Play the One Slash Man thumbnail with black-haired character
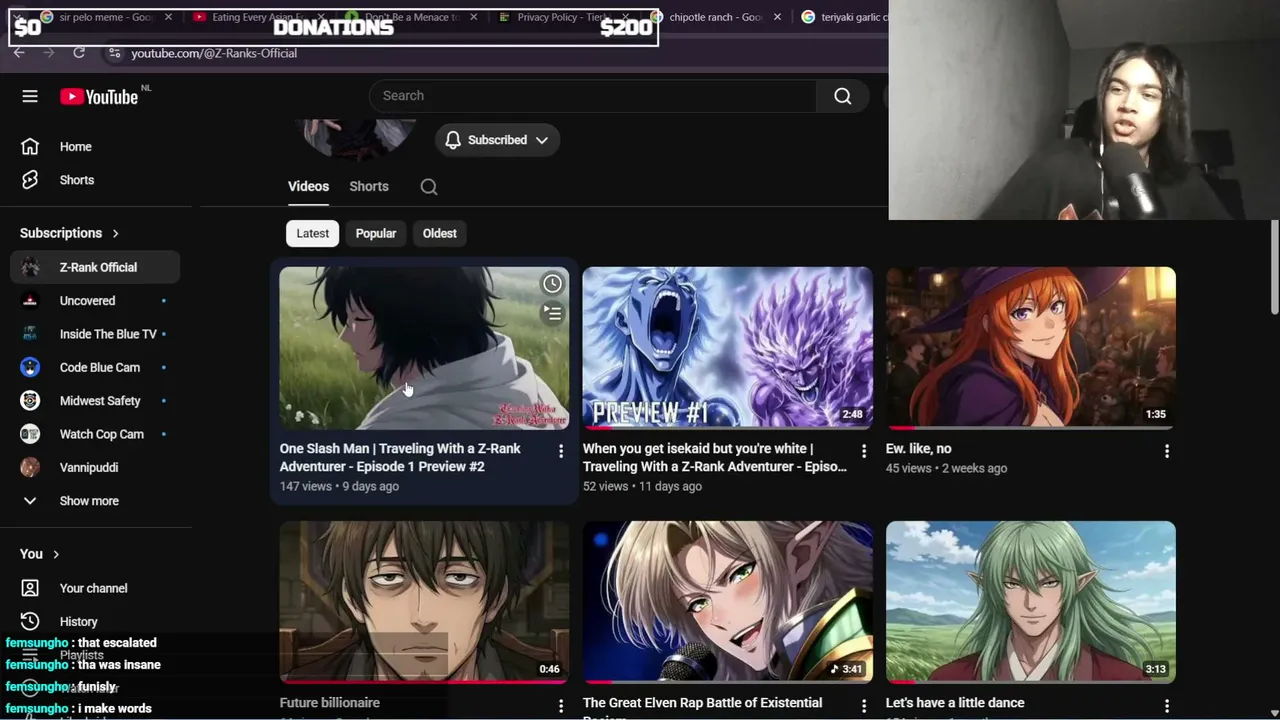Screen dimensions: 1280x720 click(424, 348)
